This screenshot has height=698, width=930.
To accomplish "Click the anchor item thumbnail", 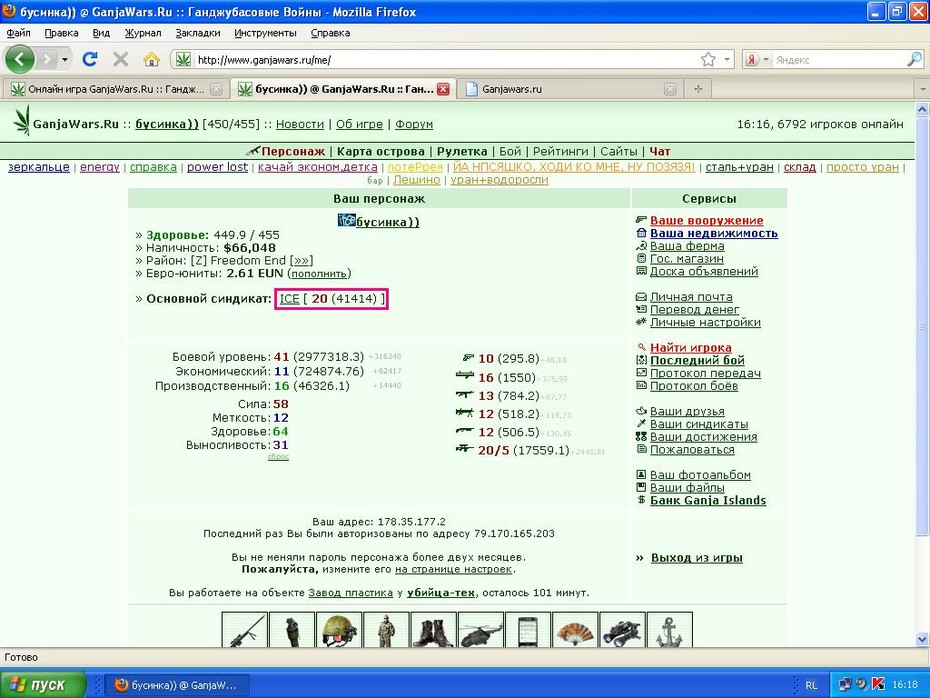I will pos(670,630).
